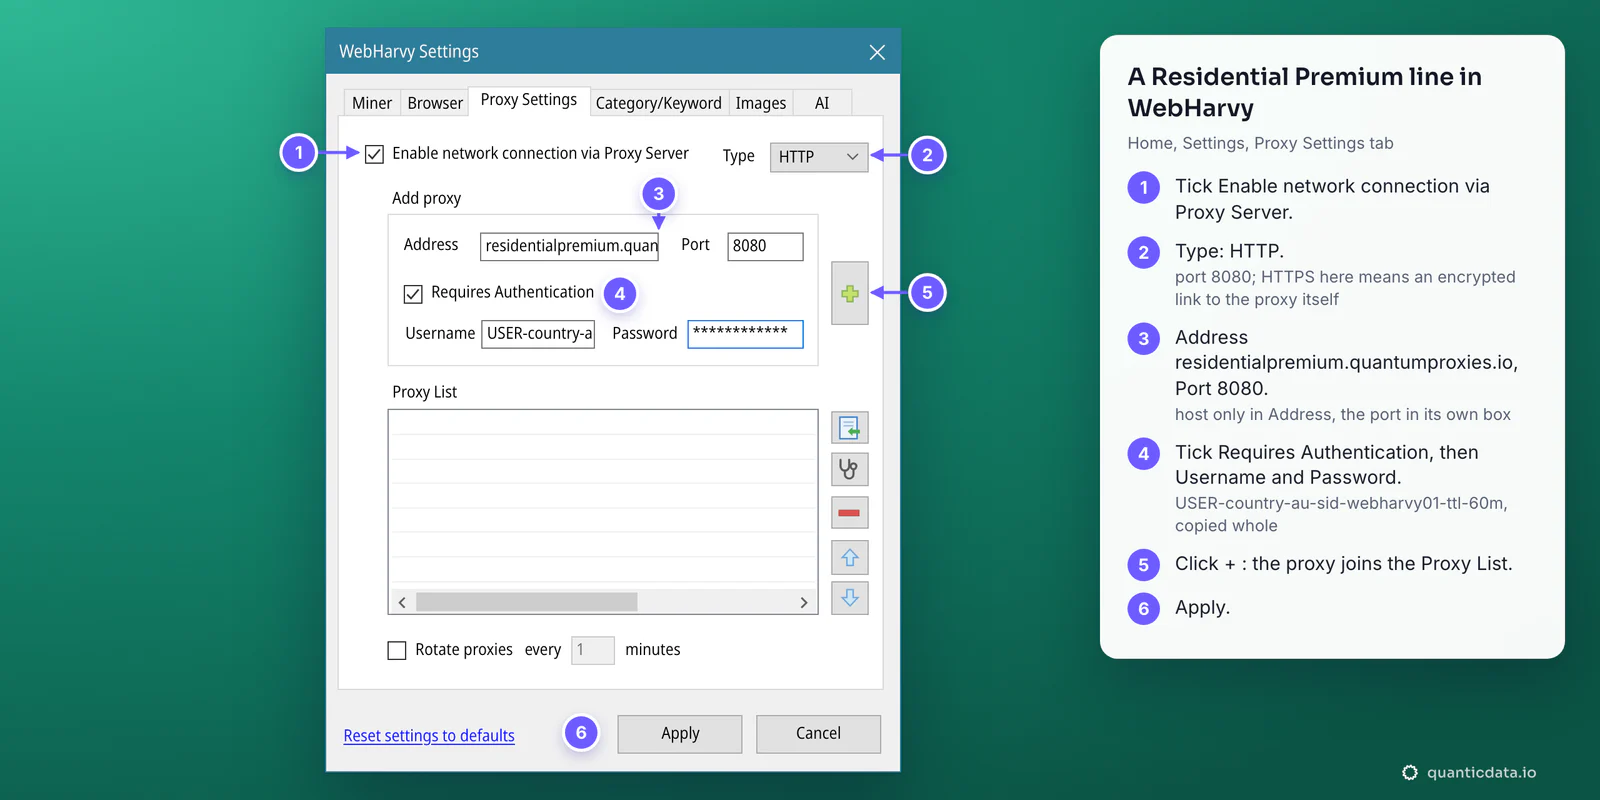The width and height of the screenshot is (1600, 800).
Task: Click the "WebHarvy Settings" title text
Action: pyautogui.click(x=409, y=52)
